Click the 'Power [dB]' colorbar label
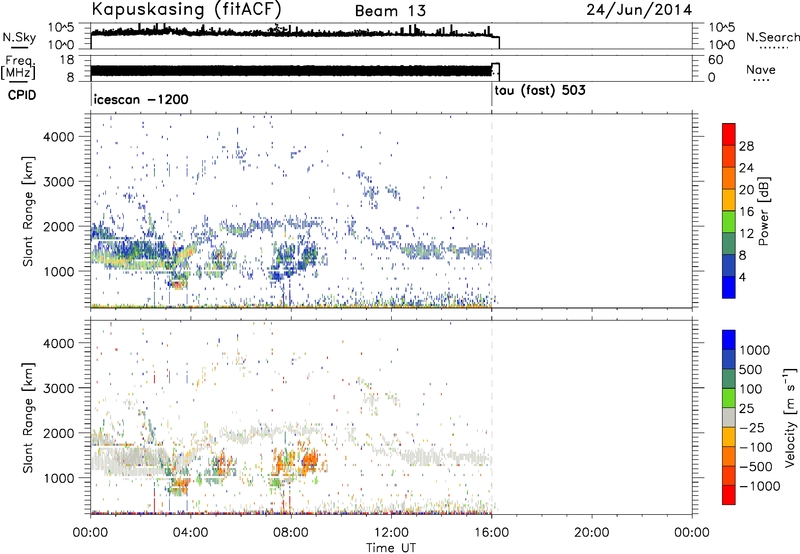 [x=764, y=211]
